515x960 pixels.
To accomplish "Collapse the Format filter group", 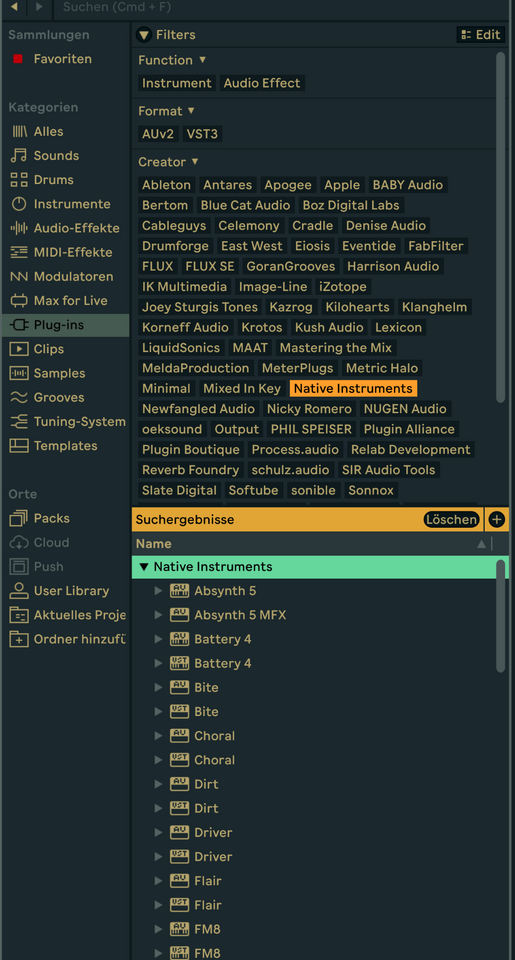I will [191, 111].
